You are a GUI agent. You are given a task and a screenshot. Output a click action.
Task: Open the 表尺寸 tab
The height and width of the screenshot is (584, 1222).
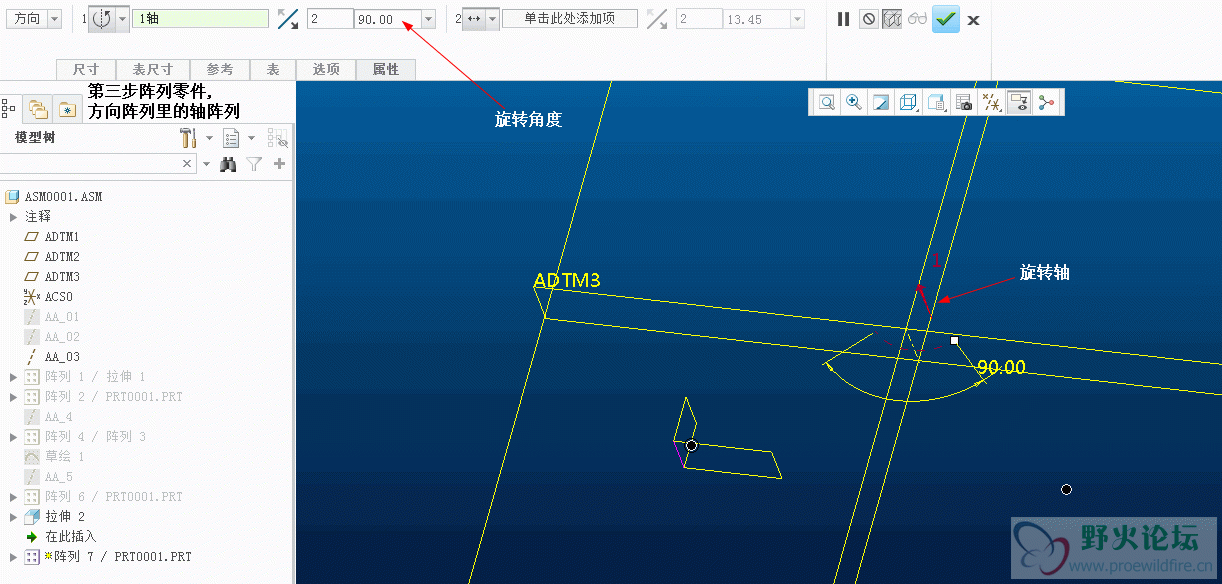coord(153,69)
